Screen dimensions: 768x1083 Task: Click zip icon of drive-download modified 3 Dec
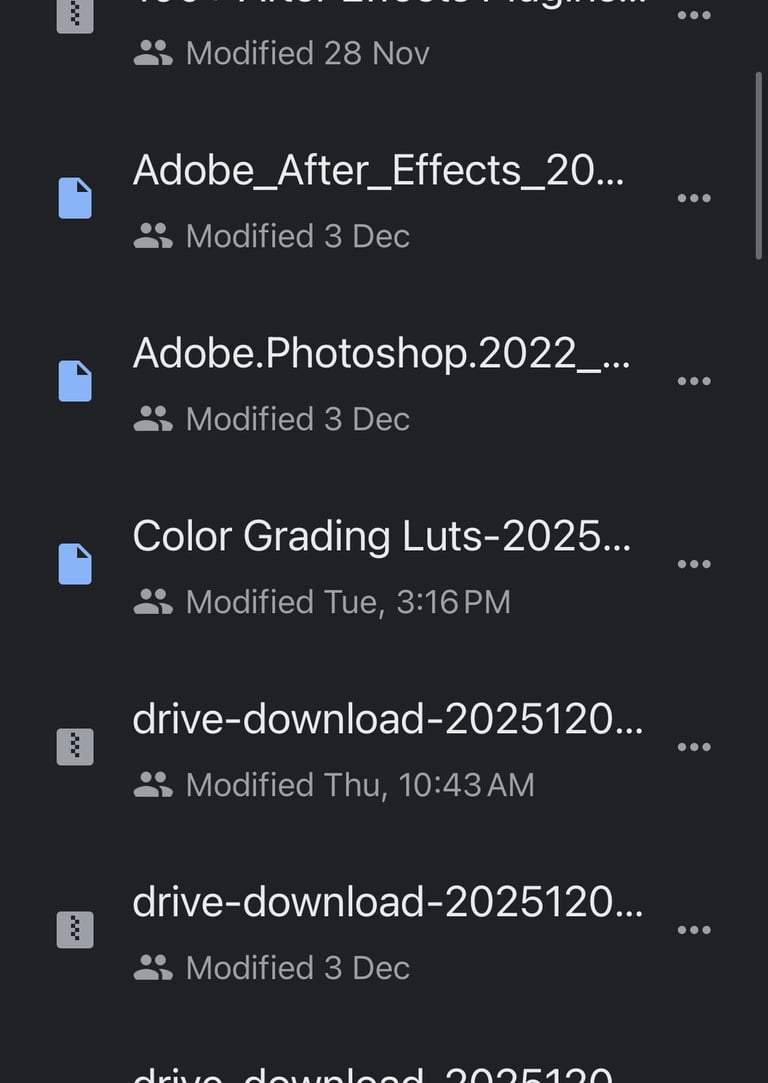click(75, 930)
